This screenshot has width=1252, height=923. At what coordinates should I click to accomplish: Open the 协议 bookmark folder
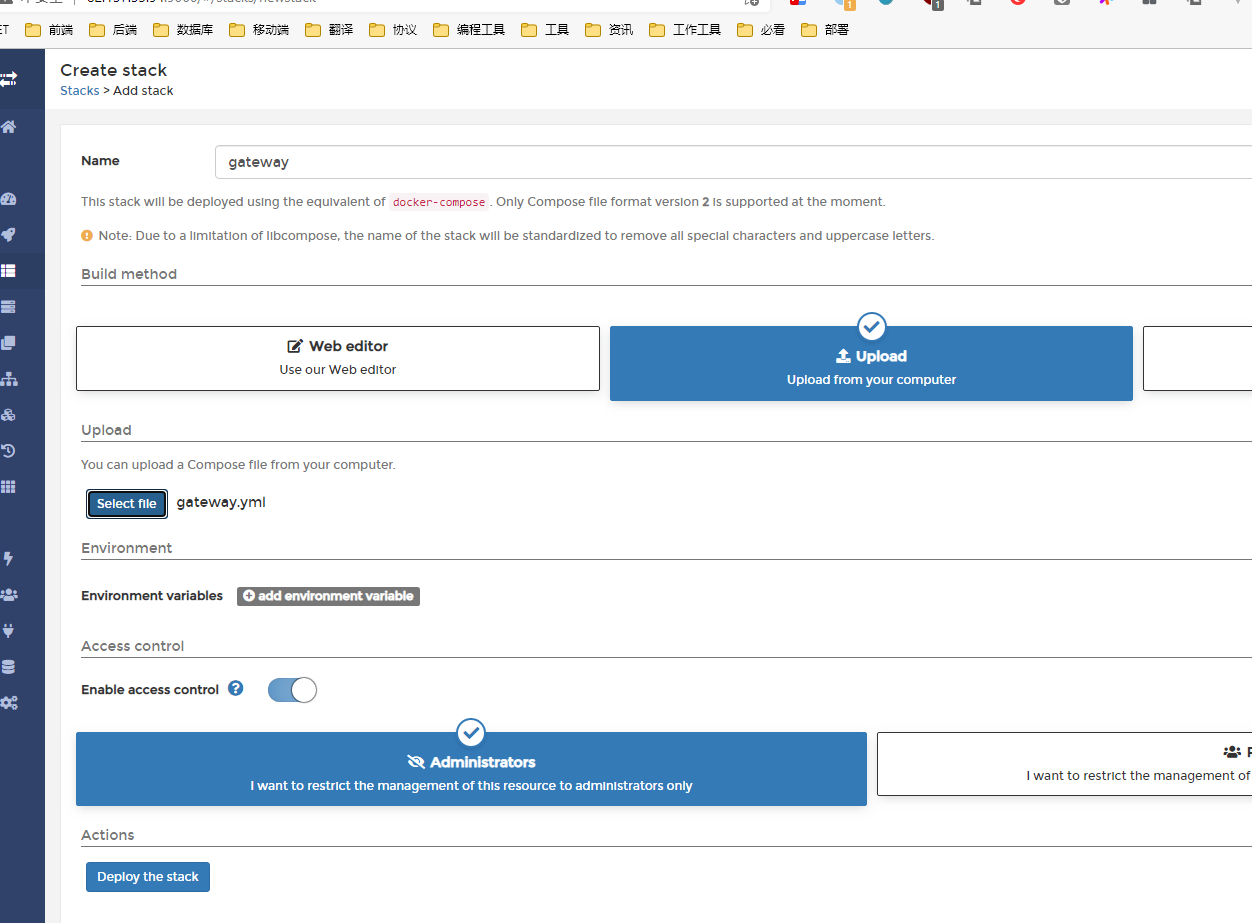tap(393, 30)
